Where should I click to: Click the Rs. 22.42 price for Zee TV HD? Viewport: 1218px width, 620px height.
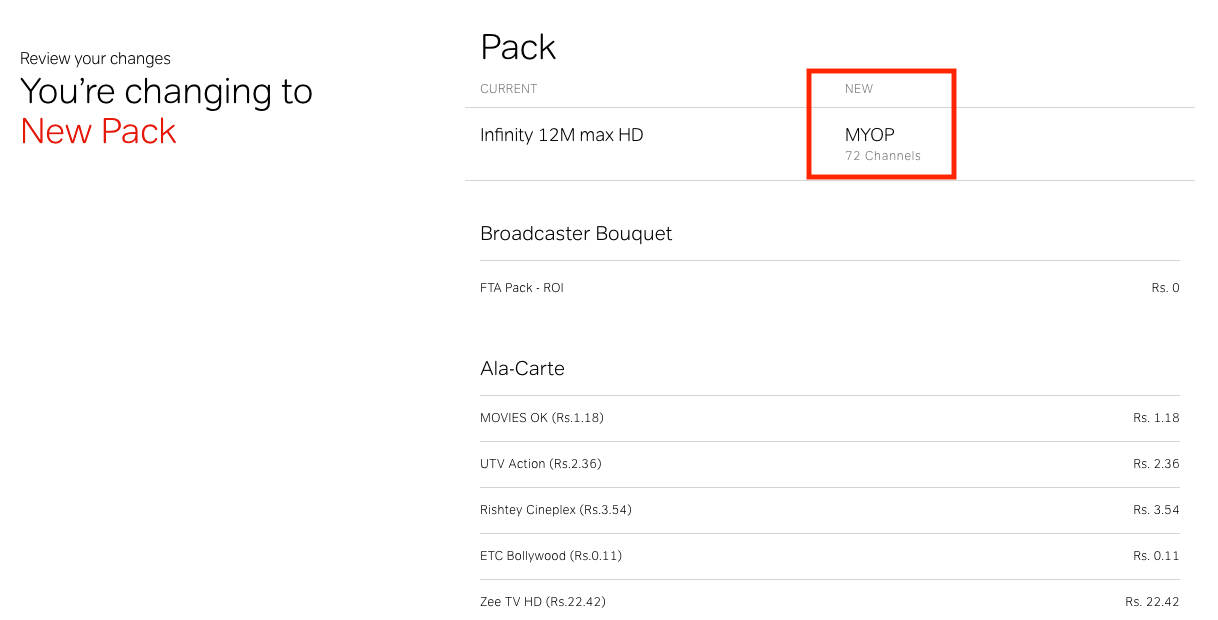pyautogui.click(x=1152, y=602)
